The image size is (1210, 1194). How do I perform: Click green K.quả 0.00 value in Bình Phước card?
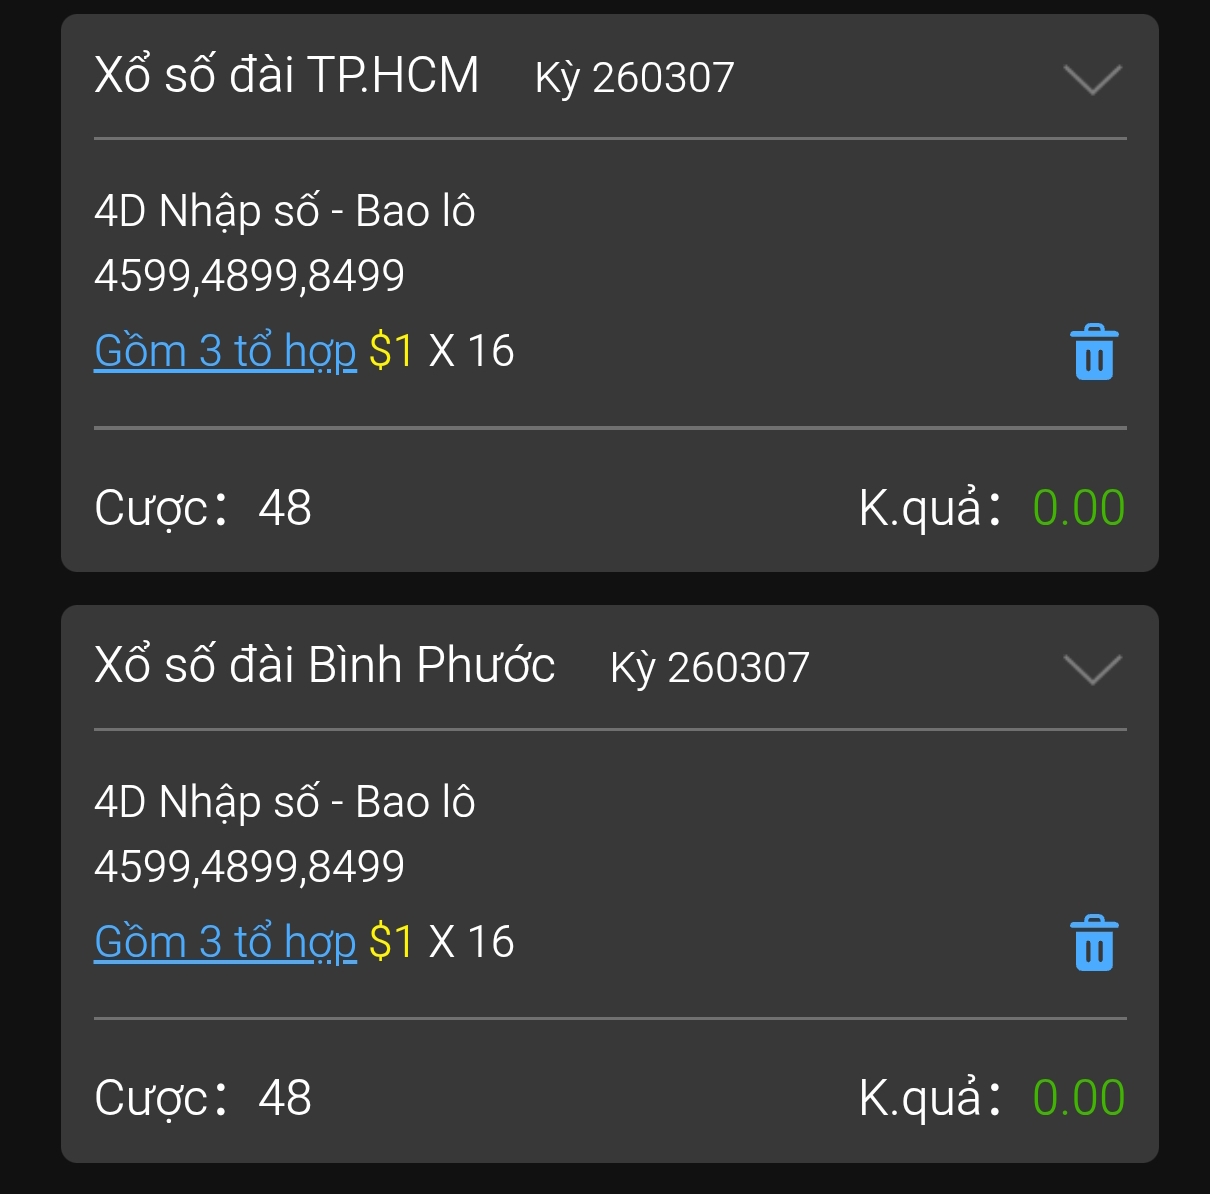pos(1079,1098)
